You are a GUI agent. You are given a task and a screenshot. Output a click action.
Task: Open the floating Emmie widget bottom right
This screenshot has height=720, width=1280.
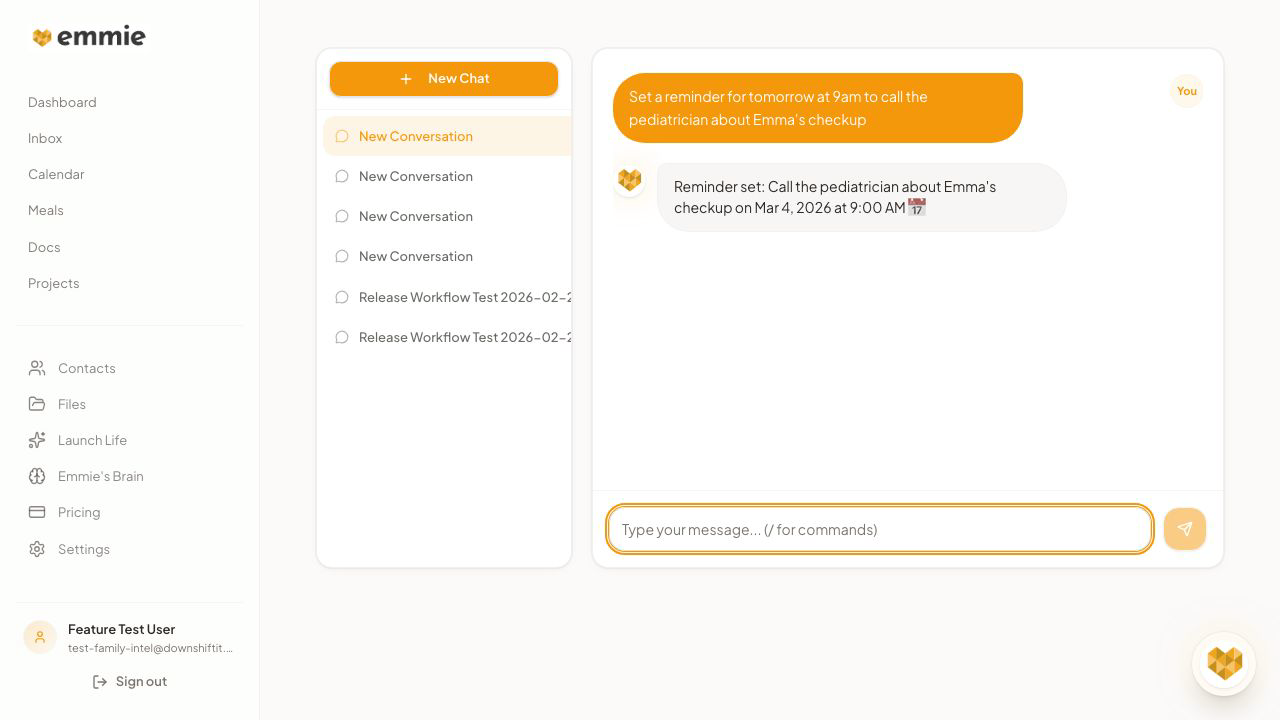coord(1224,663)
